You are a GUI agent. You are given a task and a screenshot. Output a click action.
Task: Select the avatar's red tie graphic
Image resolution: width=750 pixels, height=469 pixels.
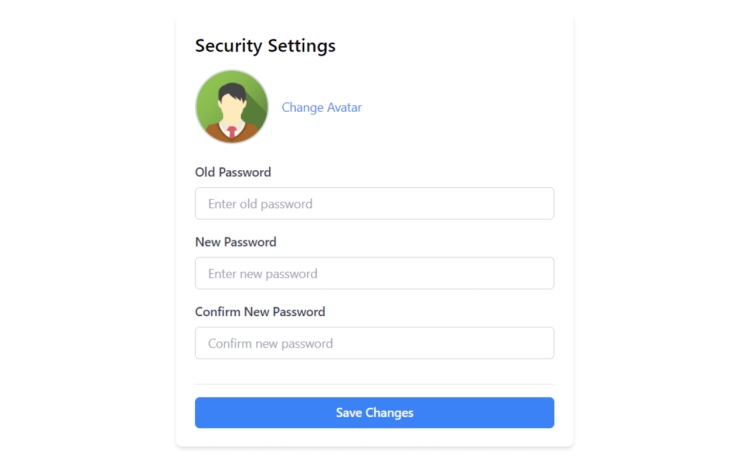232,132
